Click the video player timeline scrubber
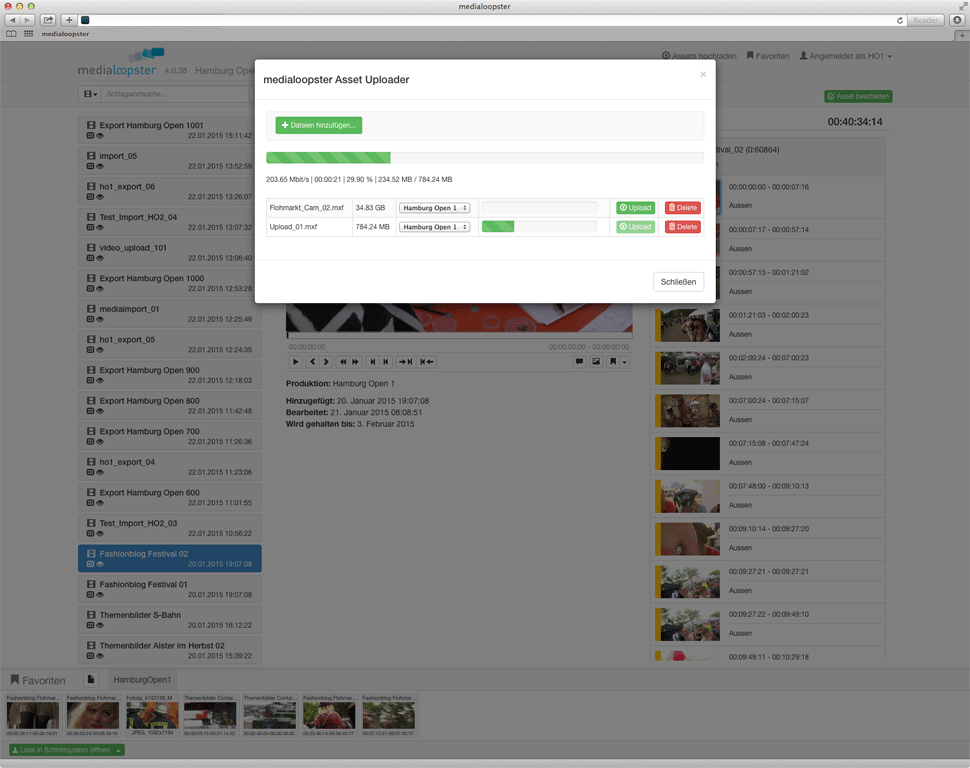The width and height of the screenshot is (970, 768). tap(459, 335)
